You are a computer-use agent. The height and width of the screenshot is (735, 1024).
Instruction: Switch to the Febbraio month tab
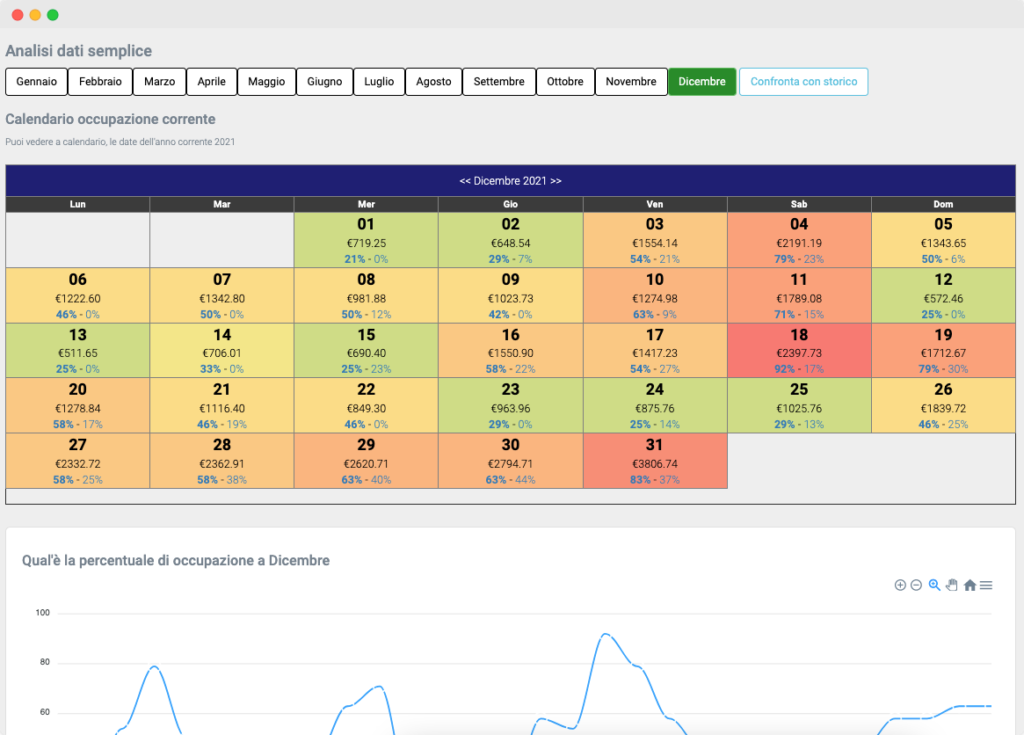[101, 82]
